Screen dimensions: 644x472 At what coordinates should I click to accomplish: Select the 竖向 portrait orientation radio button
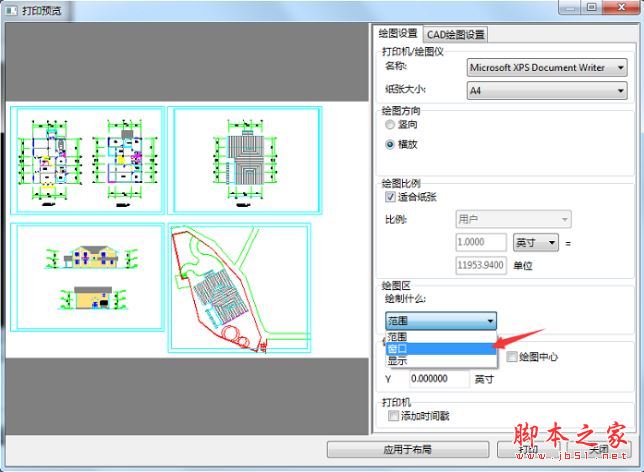pyautogui.click(x=390, y=124)
